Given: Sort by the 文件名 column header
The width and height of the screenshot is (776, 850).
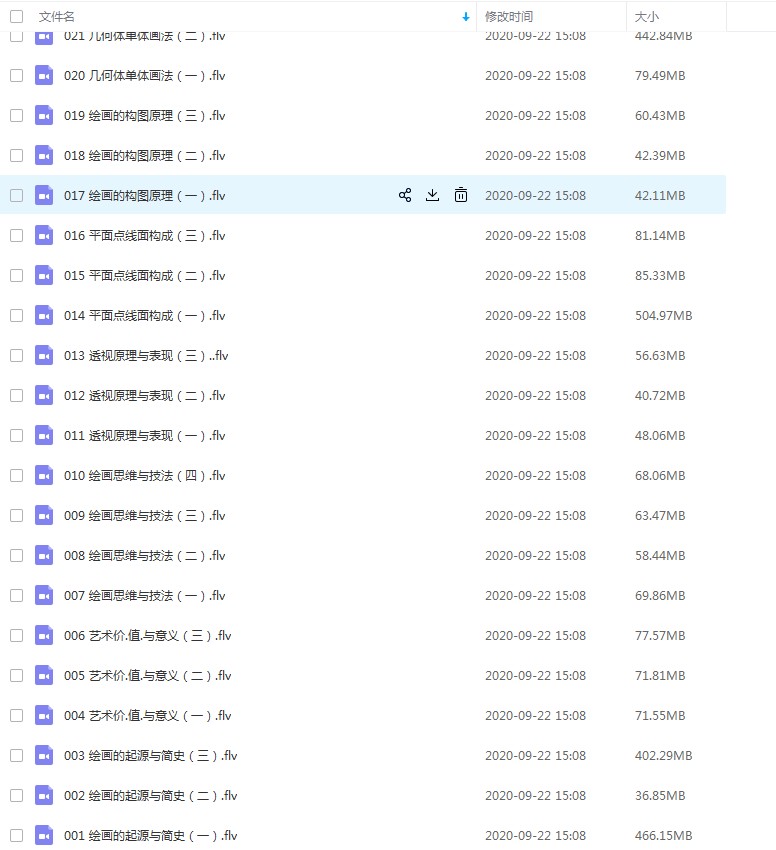Looking at the screenshot, I should (56, 17).
